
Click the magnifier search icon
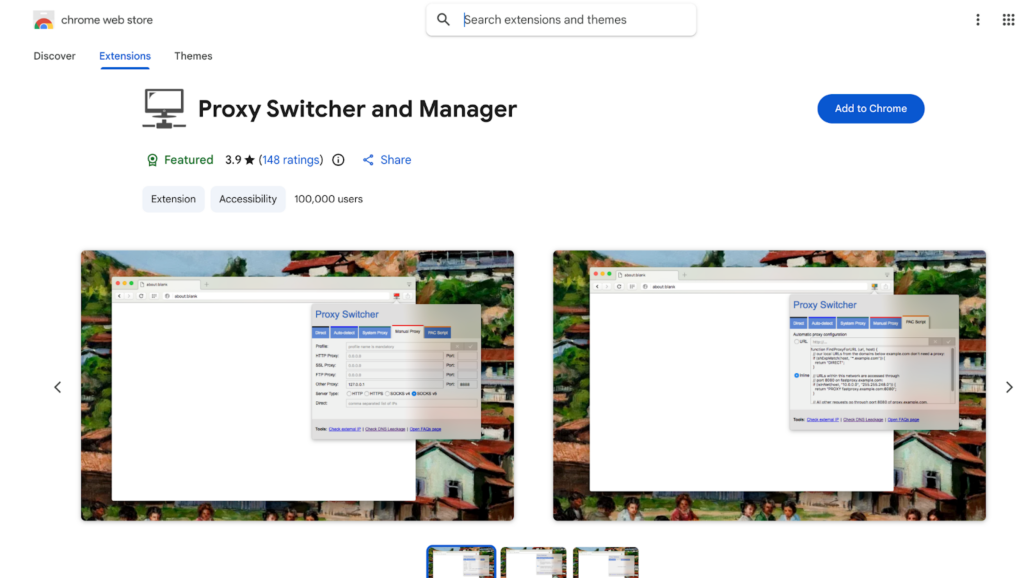[x=444, y=20]
